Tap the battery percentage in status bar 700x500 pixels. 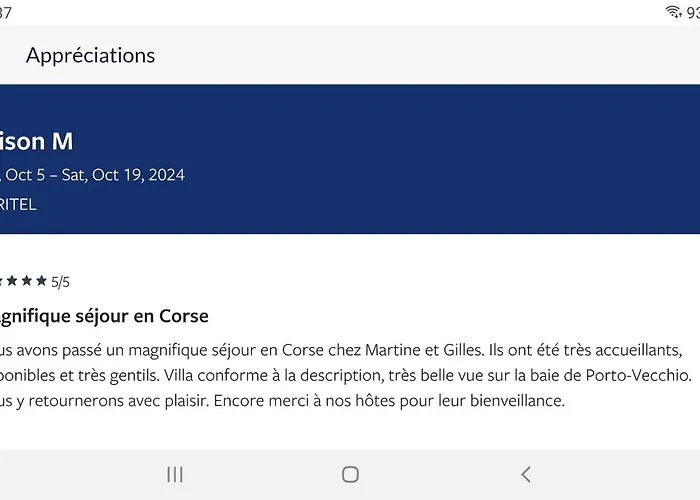click(x=691, y=11)
